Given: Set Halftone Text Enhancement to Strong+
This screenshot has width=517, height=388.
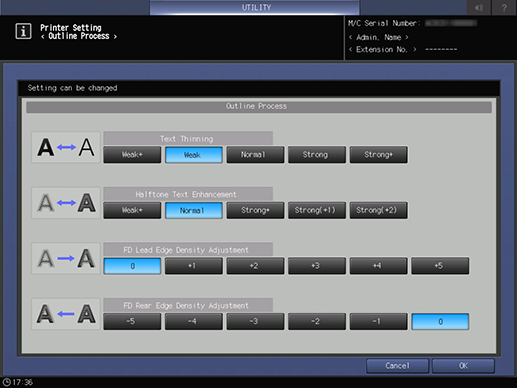Looking at the screenshot, I should [255, 210].
